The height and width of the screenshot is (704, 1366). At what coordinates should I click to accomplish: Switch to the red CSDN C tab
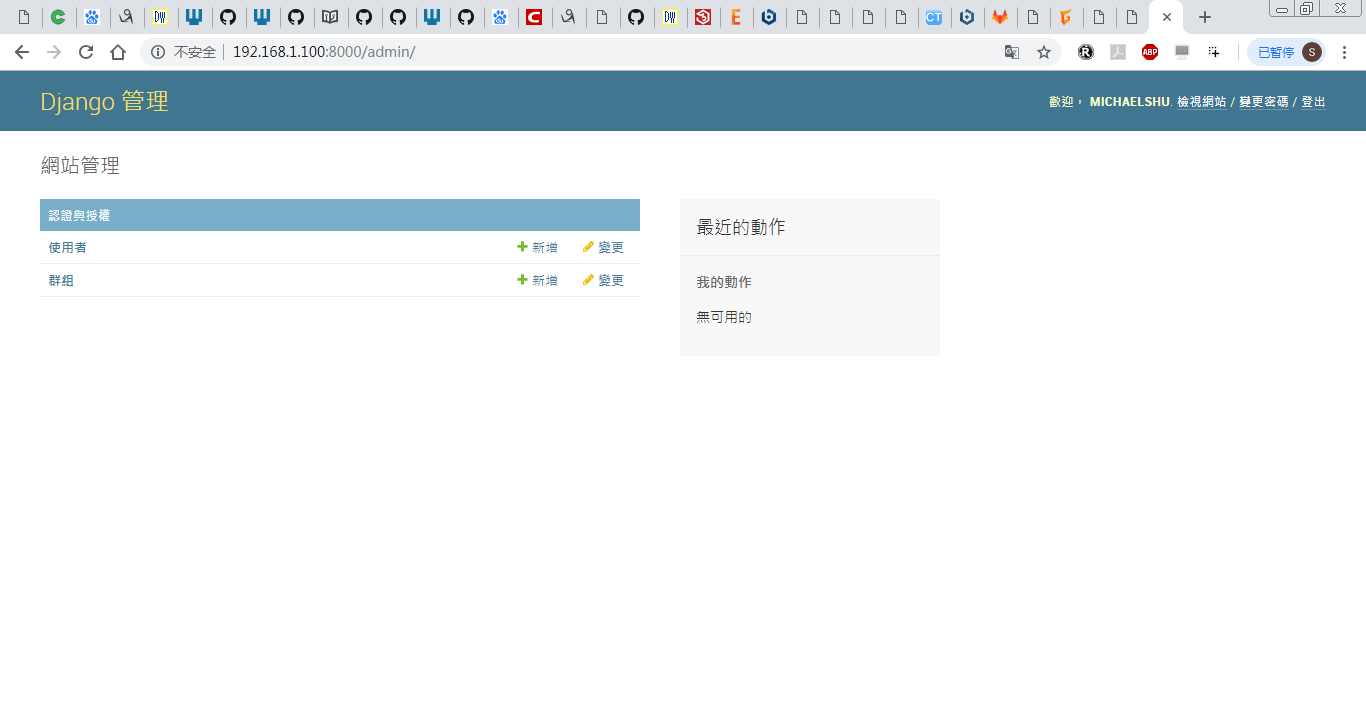pyautogui.click(x=534, y=17)
